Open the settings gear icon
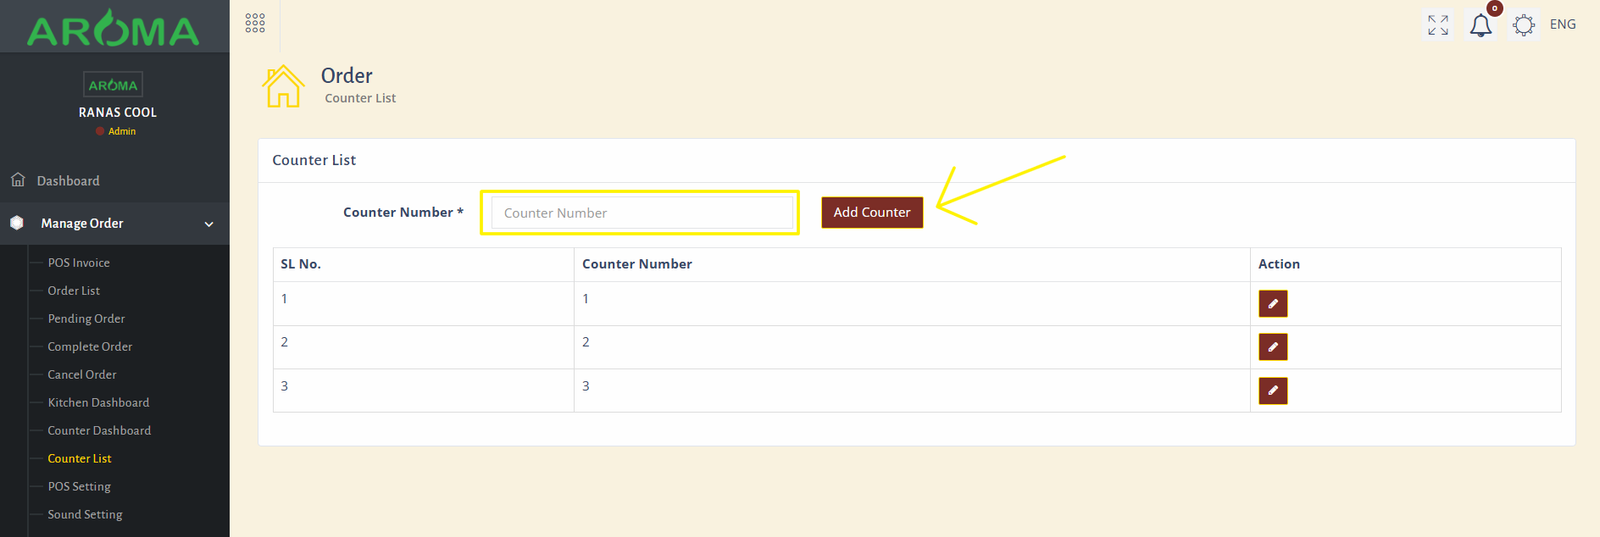This screenshot has height=537, width=1600. [1524, 25]
